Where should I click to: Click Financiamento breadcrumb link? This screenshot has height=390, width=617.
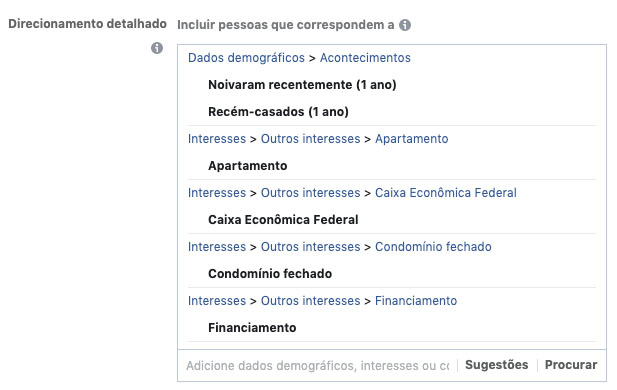(416, 301)
